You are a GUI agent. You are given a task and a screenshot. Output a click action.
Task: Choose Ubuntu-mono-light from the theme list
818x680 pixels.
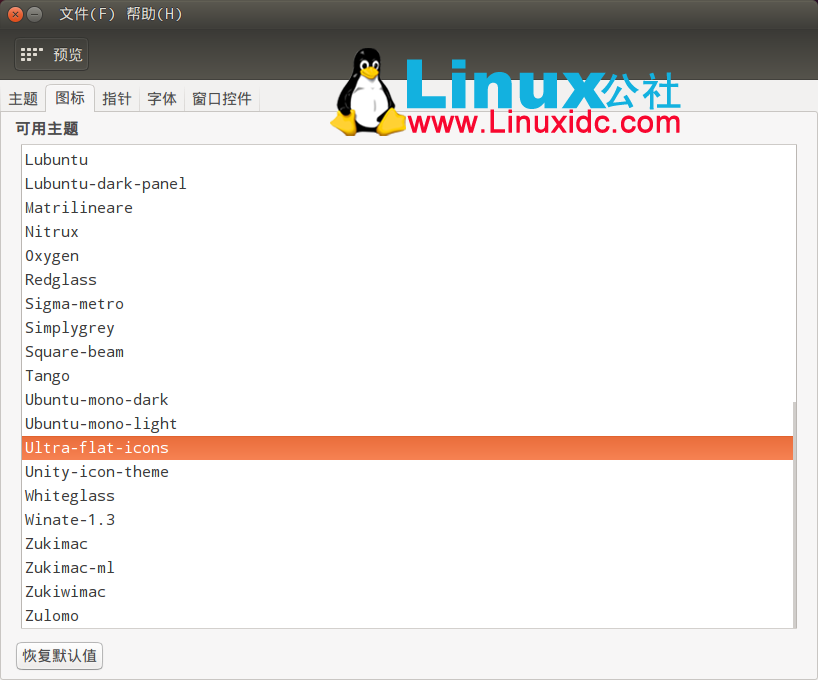coord(100,424)
